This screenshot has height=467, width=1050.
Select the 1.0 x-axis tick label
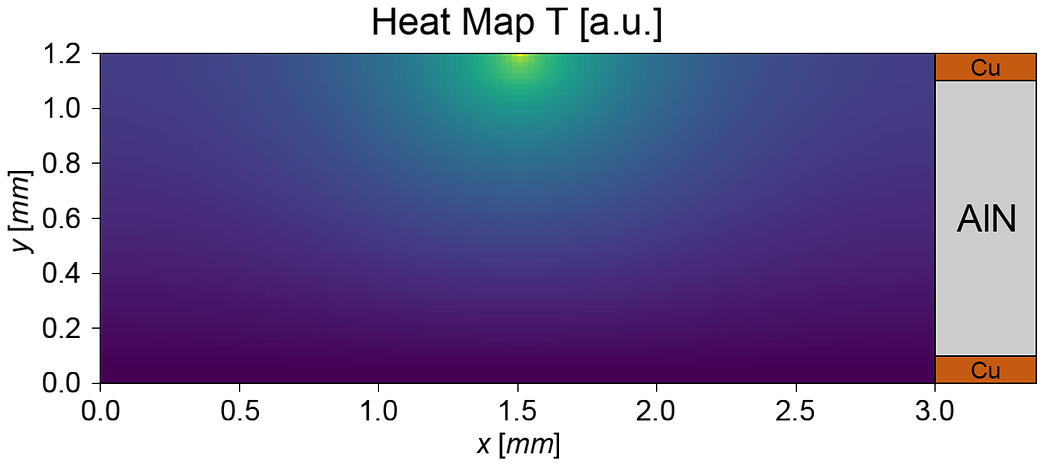click(x=378, y=410)
